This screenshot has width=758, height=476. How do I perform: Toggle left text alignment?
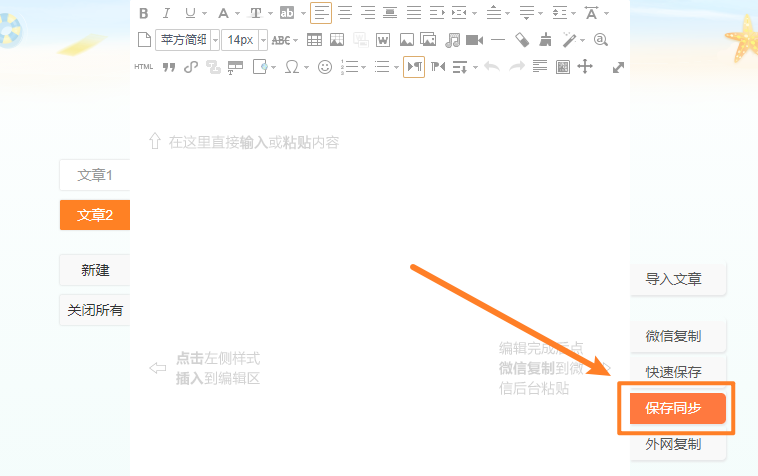click(x=321, y=13)
